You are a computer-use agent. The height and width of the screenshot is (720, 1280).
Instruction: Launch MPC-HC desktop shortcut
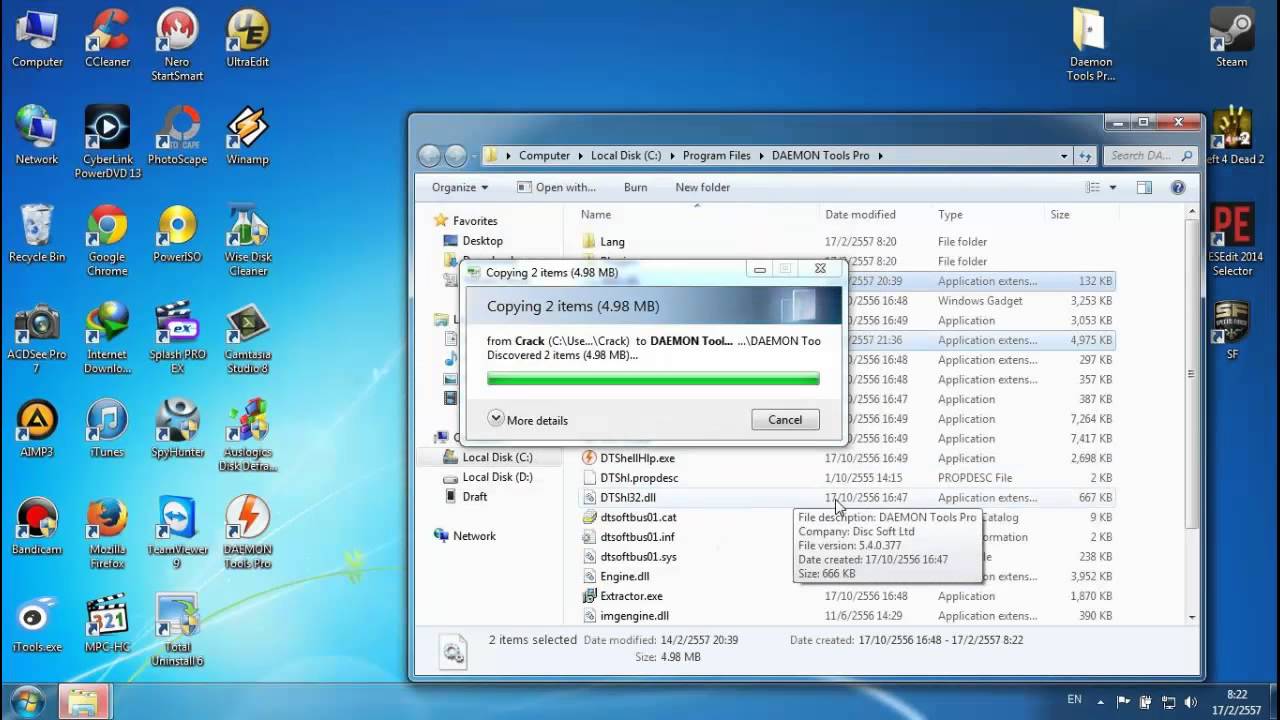click(107, 624)
